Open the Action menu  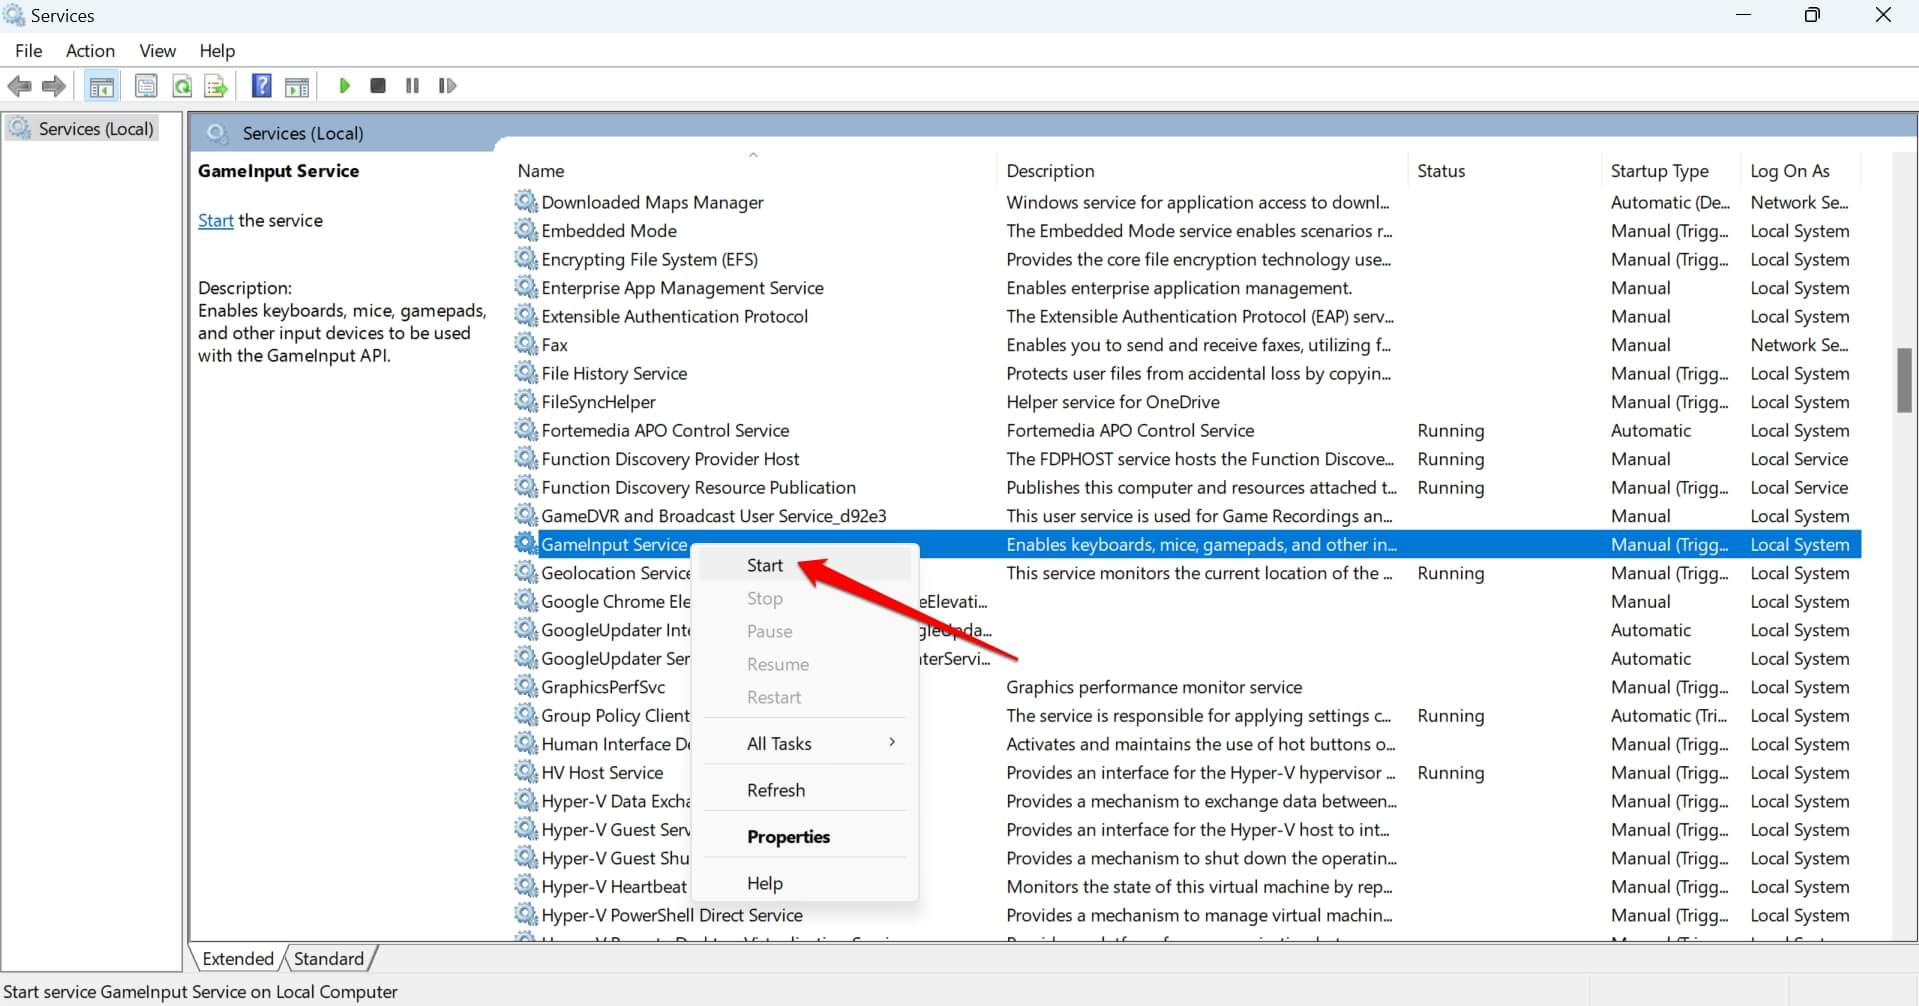(90, 51)
